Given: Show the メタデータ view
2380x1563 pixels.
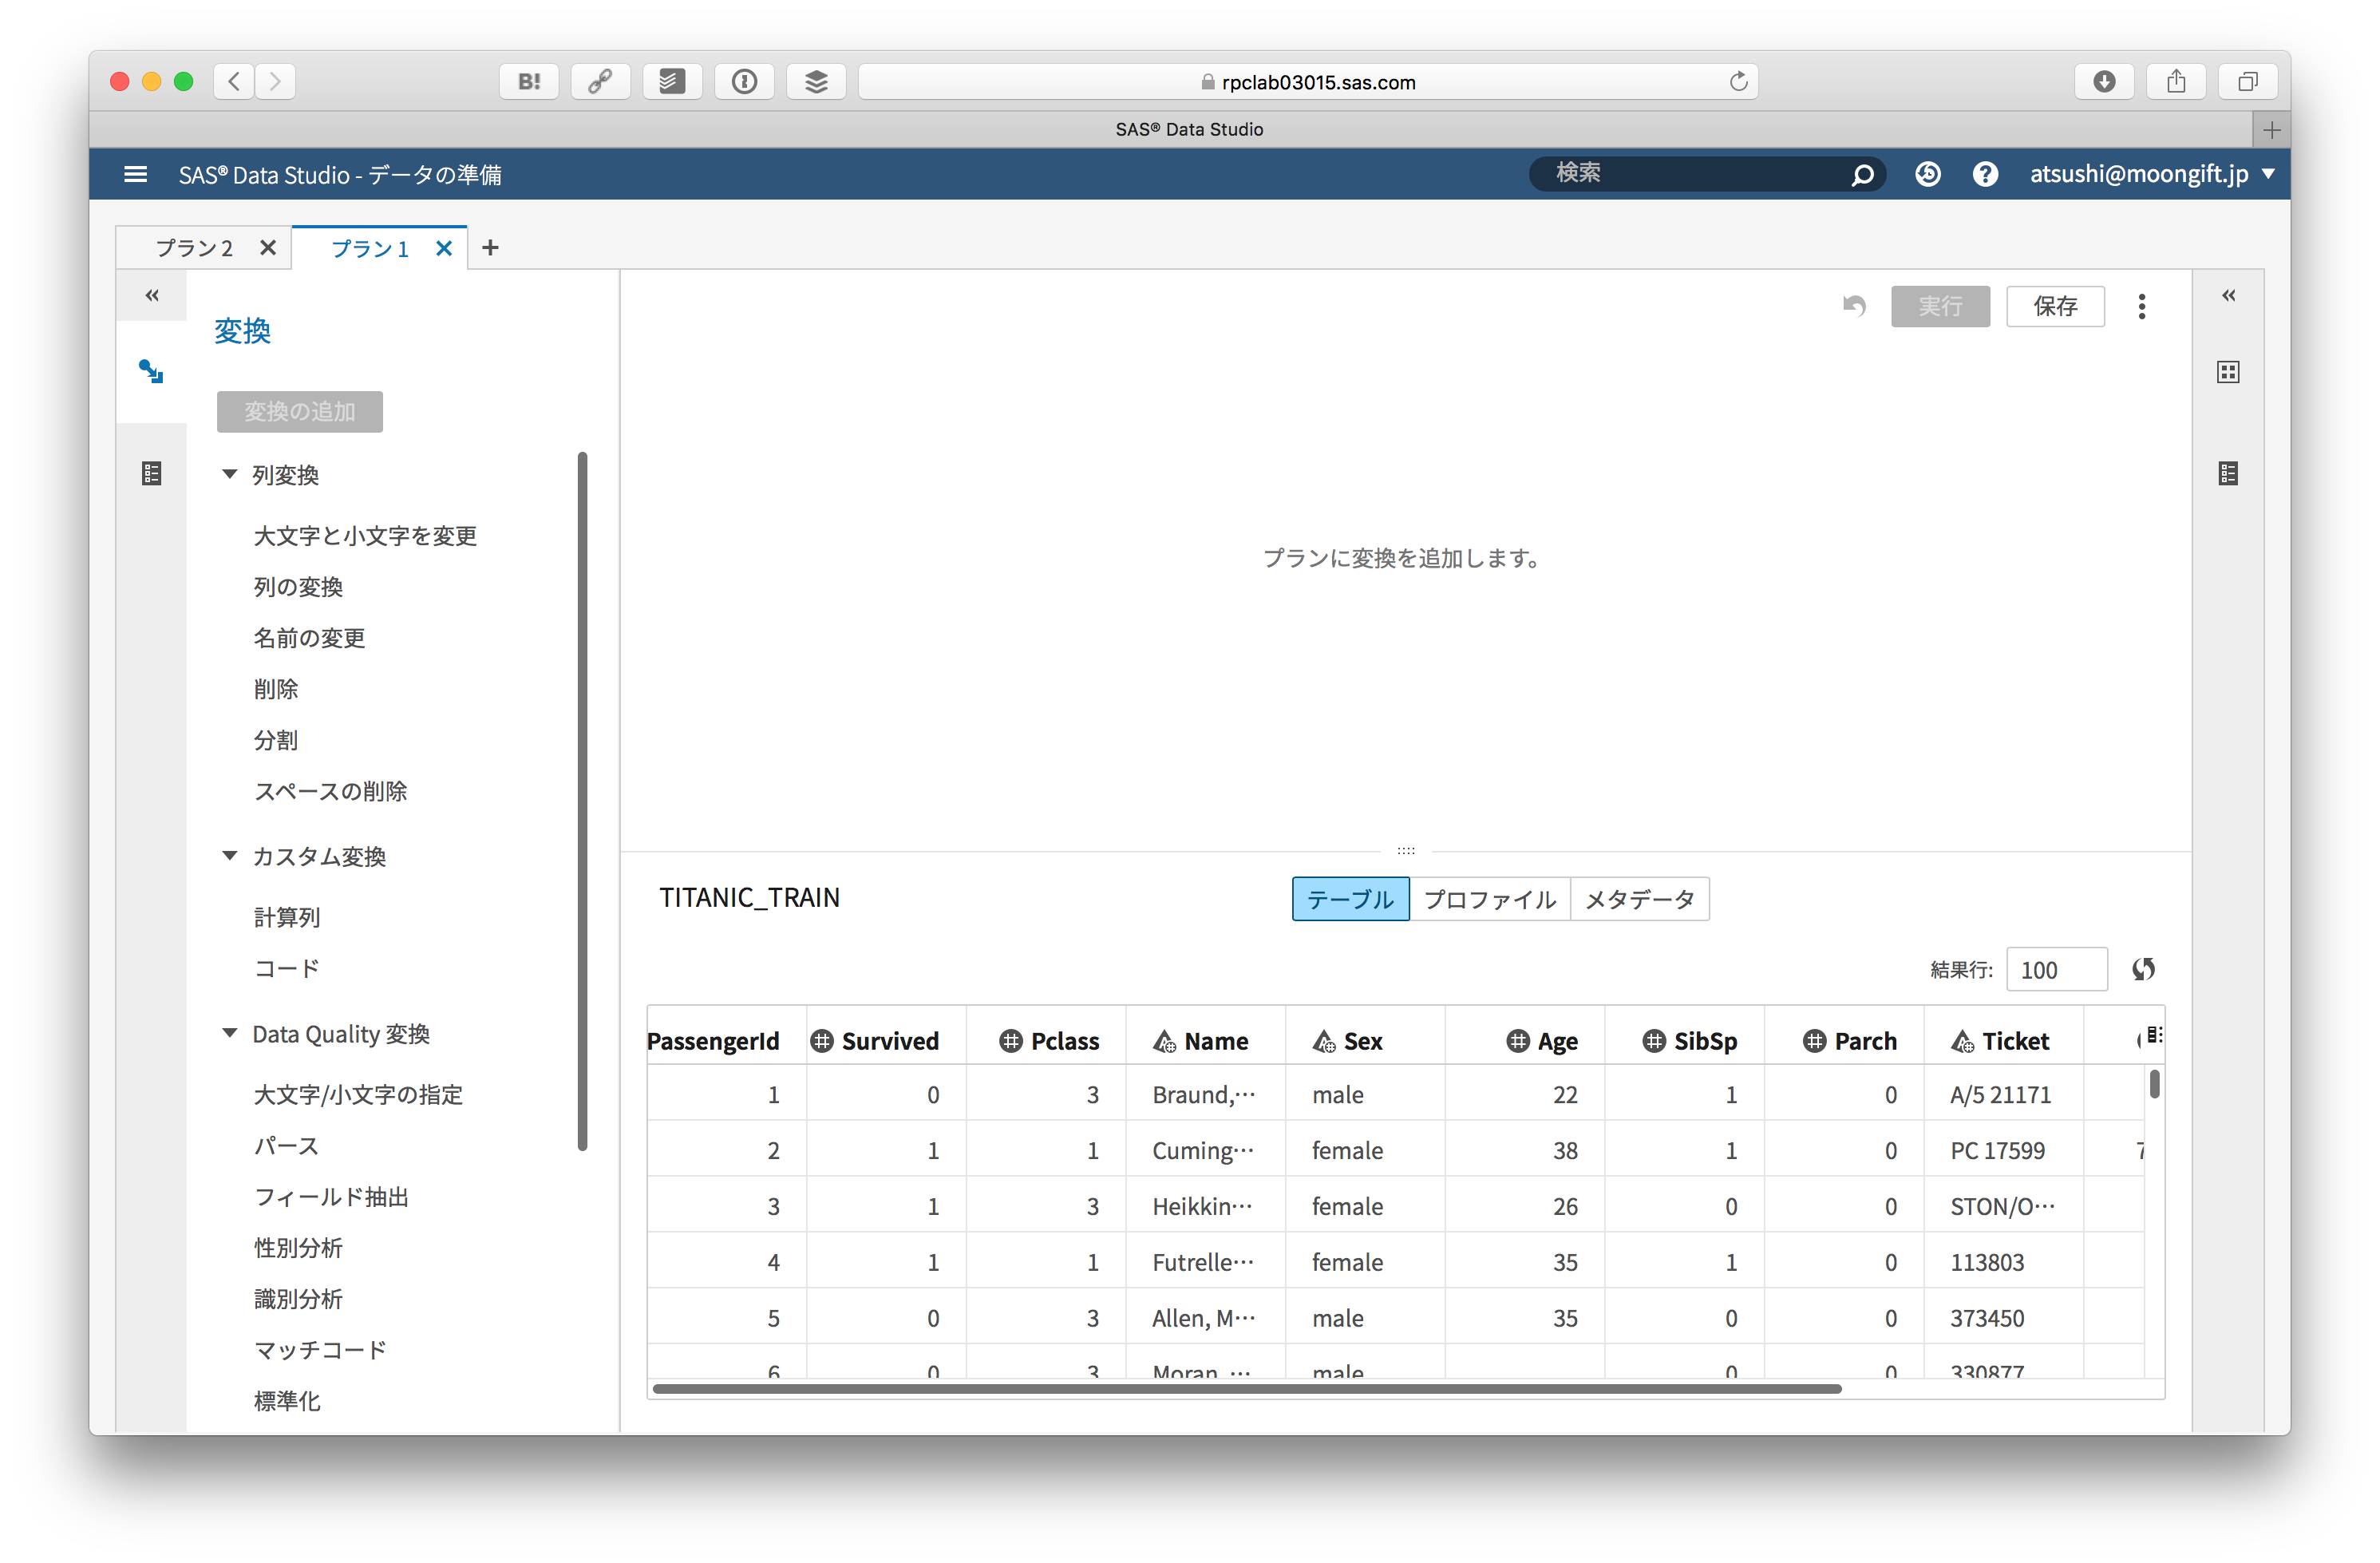Looking at the screenshot, I should click(1639, 899).
